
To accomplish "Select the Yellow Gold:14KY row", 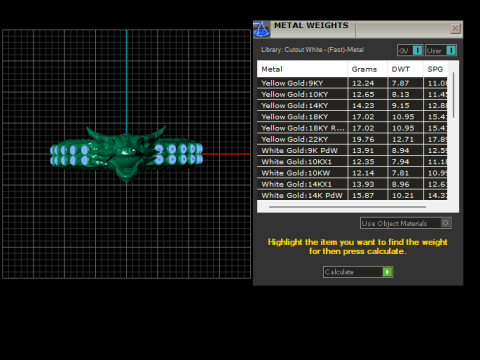I will click(x=352, y=106).
